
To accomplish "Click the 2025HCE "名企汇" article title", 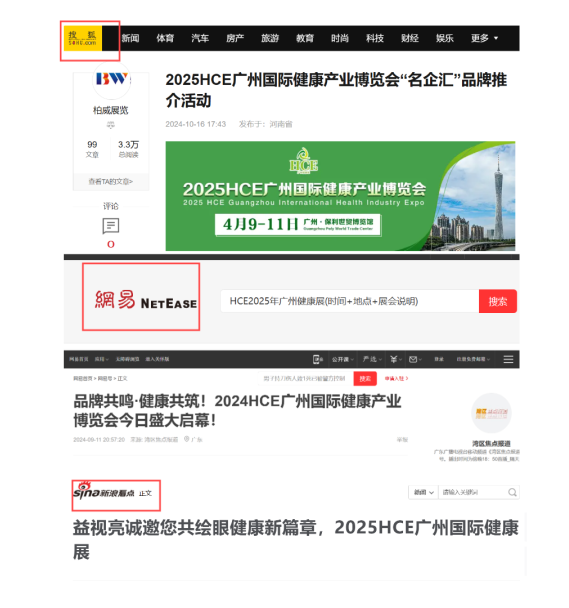I will pyautogui.click(x=336, y=90).
